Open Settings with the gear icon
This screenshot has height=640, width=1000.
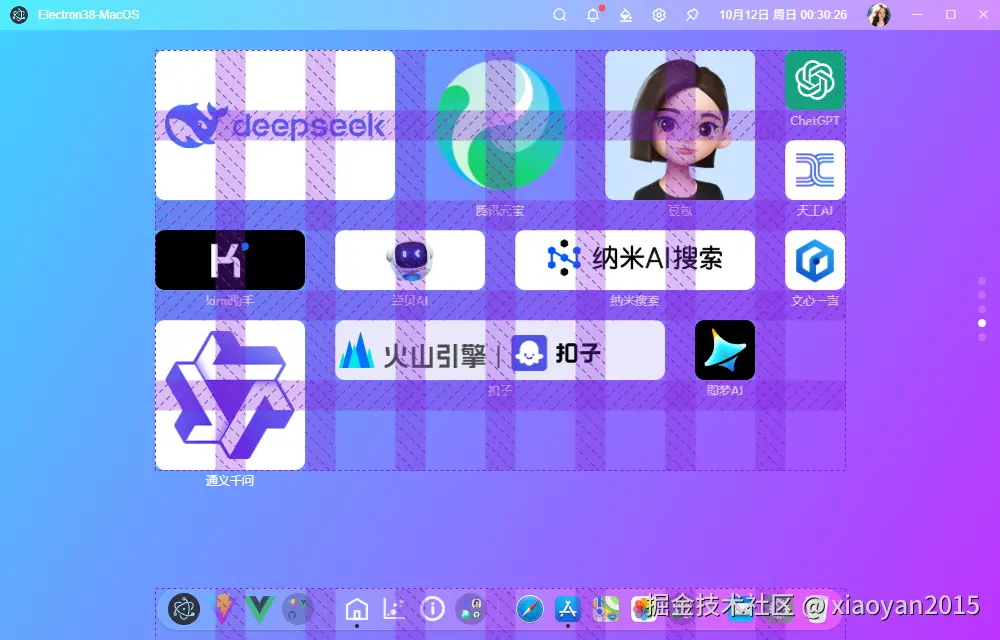click(x=658, y=15)
